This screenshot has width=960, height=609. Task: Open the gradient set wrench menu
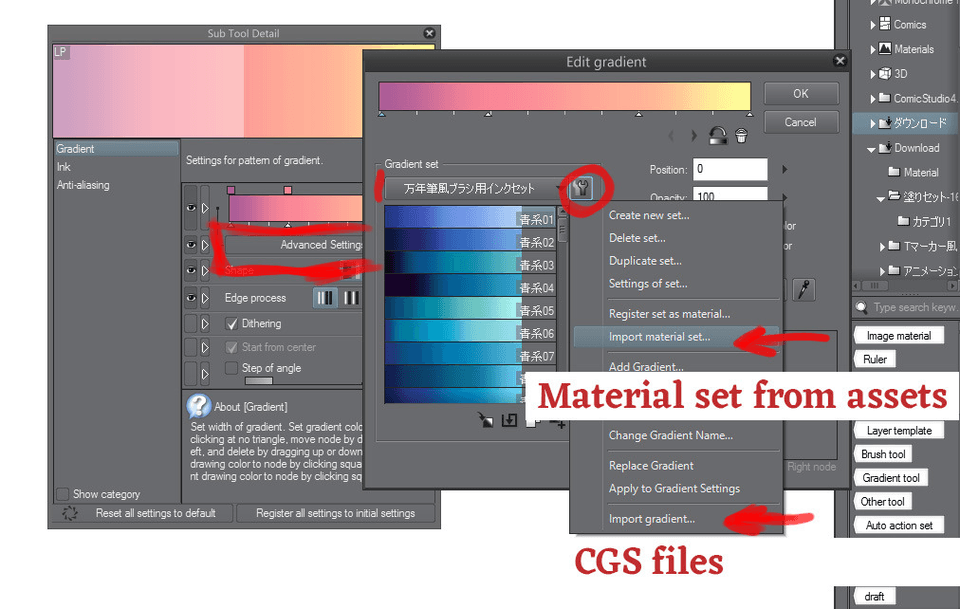click(x=581, y=188)
